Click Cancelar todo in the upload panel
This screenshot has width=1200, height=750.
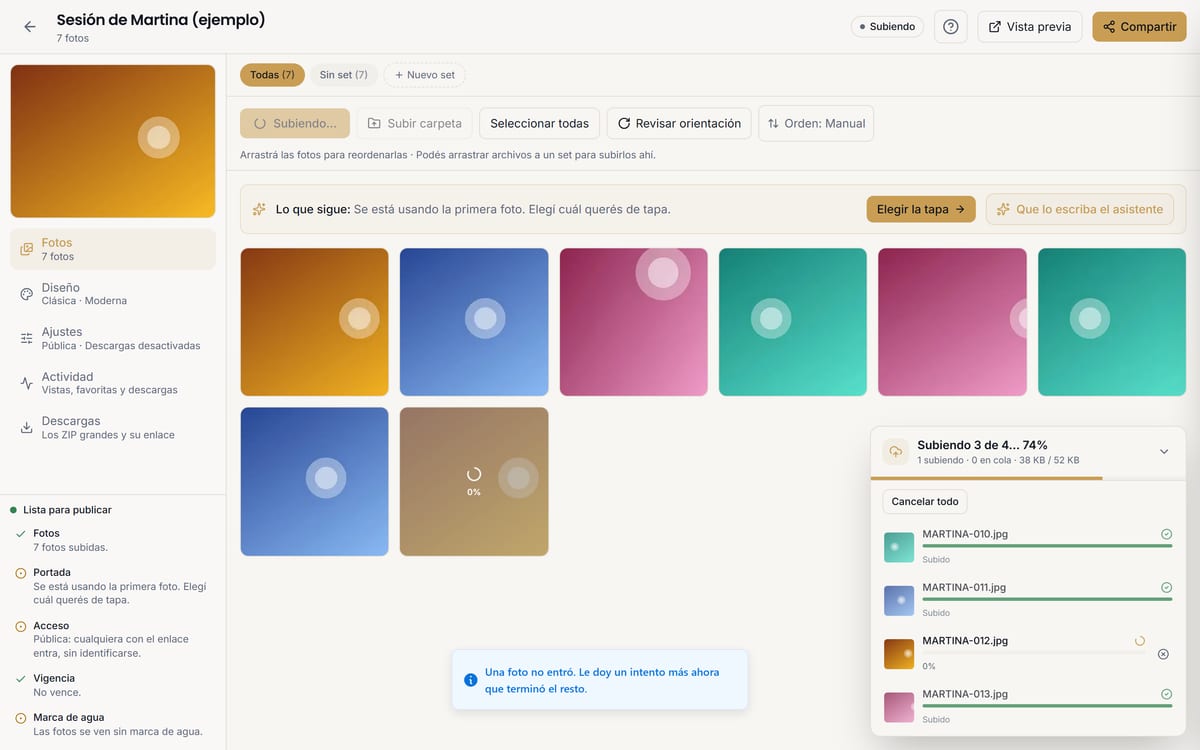[925, 501]
